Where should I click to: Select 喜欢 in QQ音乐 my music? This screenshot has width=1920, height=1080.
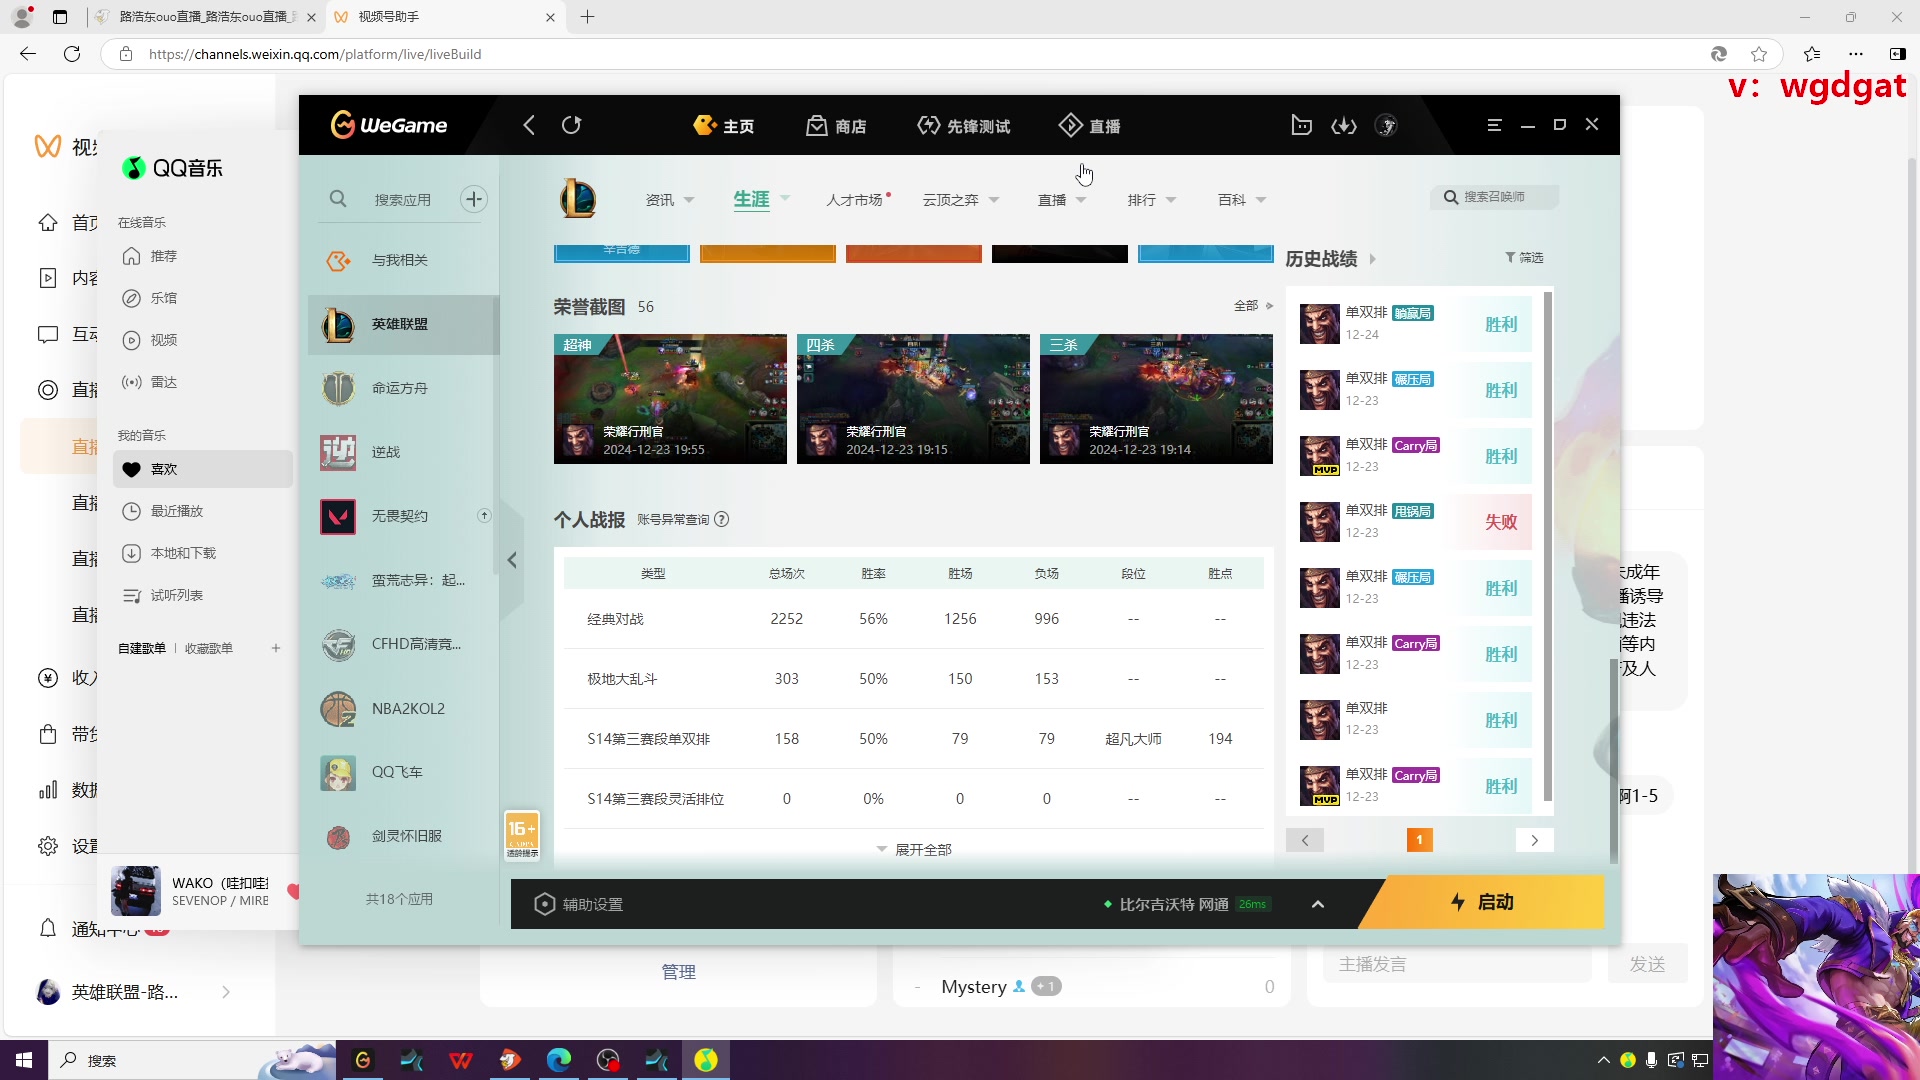[203, 469]
